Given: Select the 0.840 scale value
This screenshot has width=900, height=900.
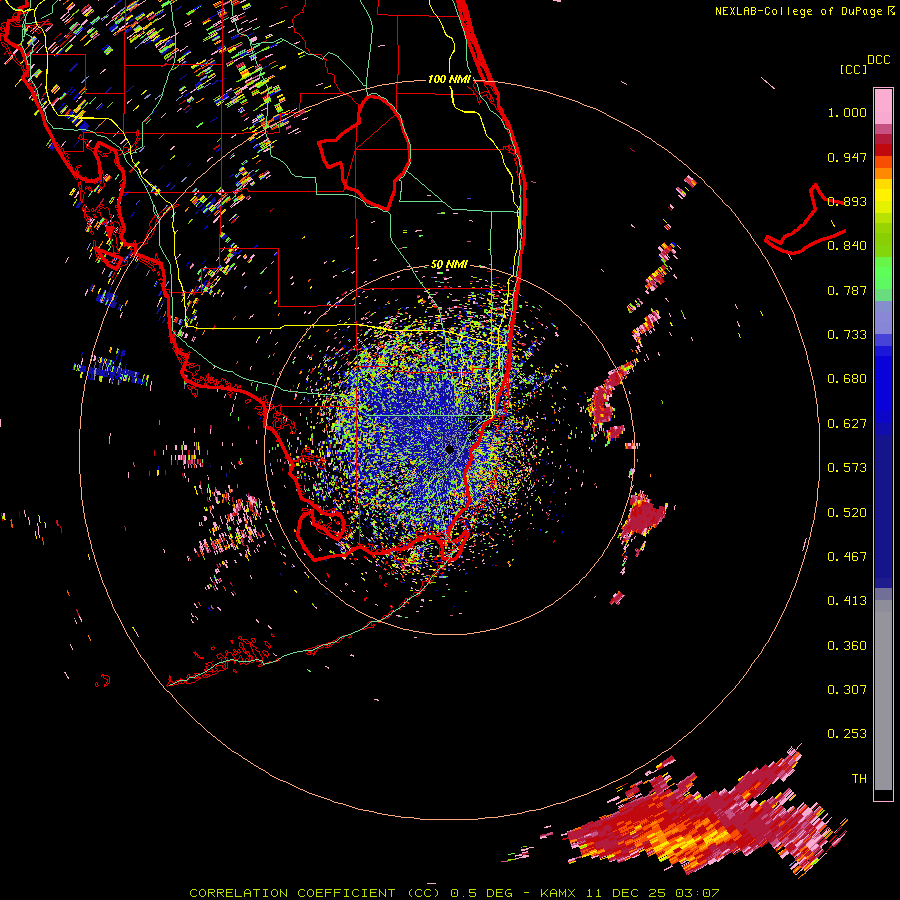Looking at the screenshot, I should click(847, 246).
